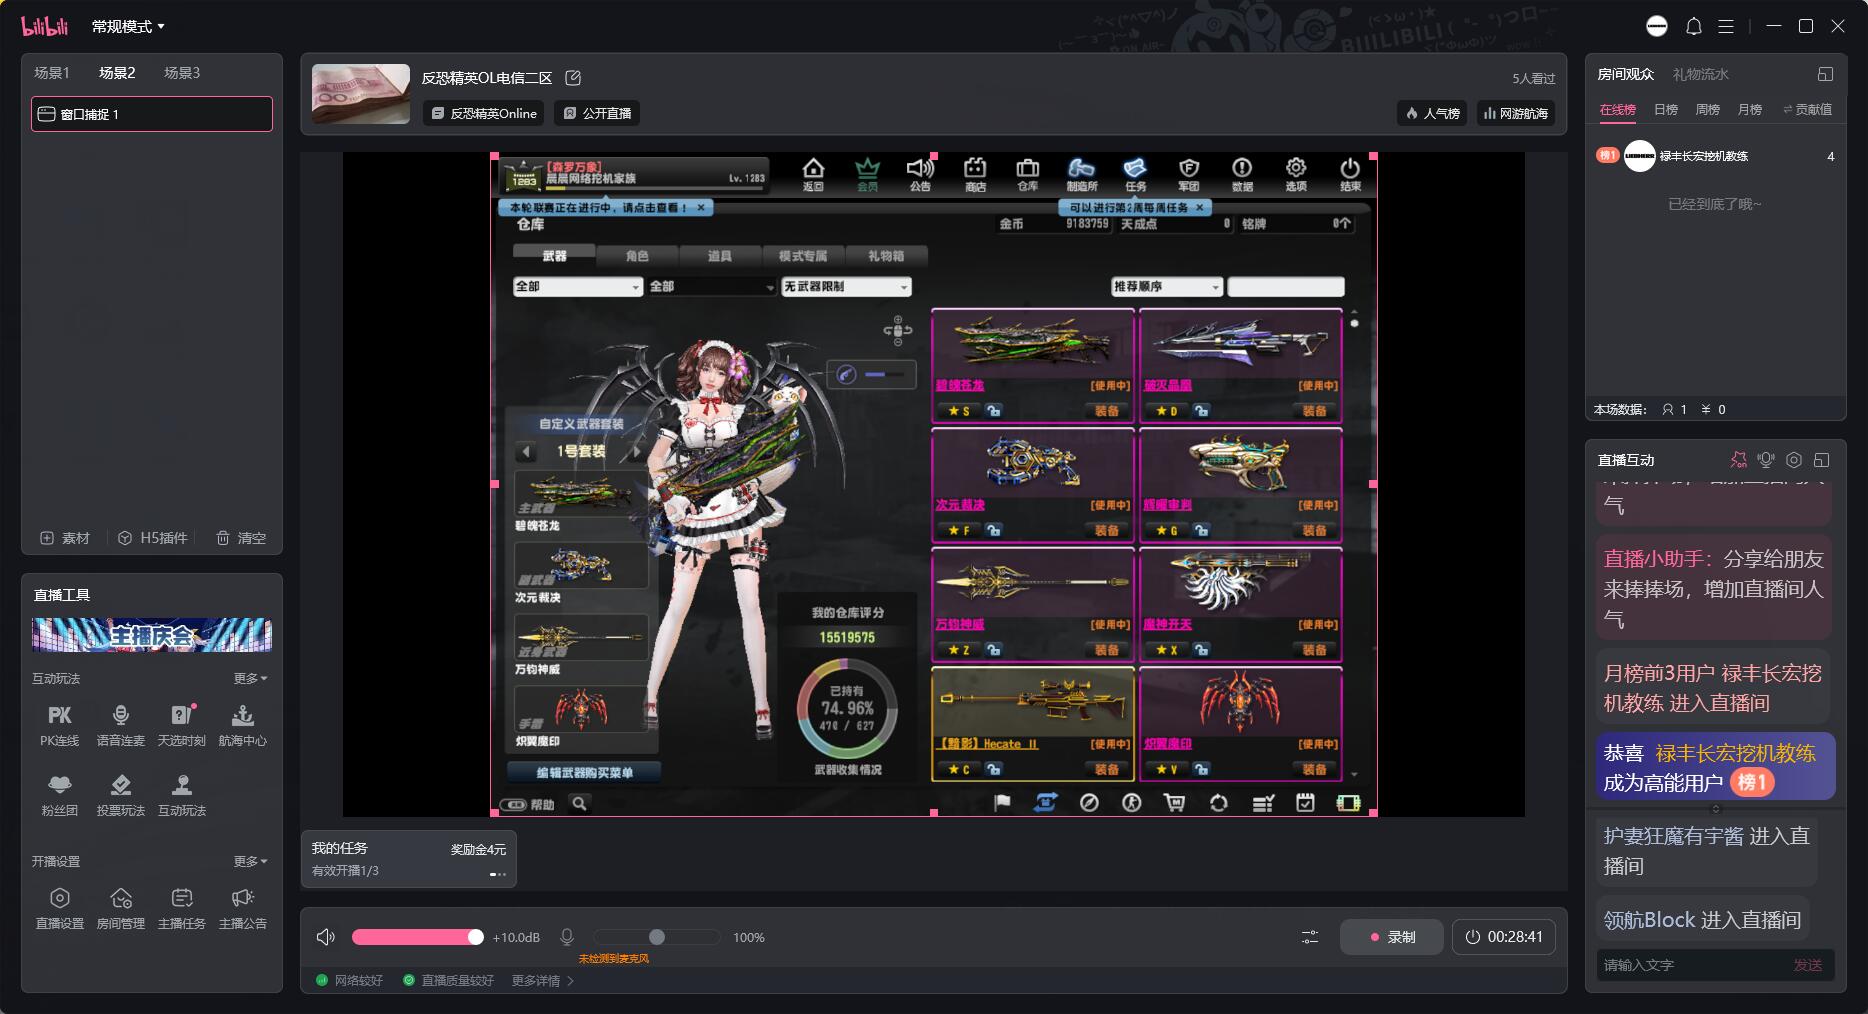
Task: Switch to 场景2 tab
Action: [117, 73]
